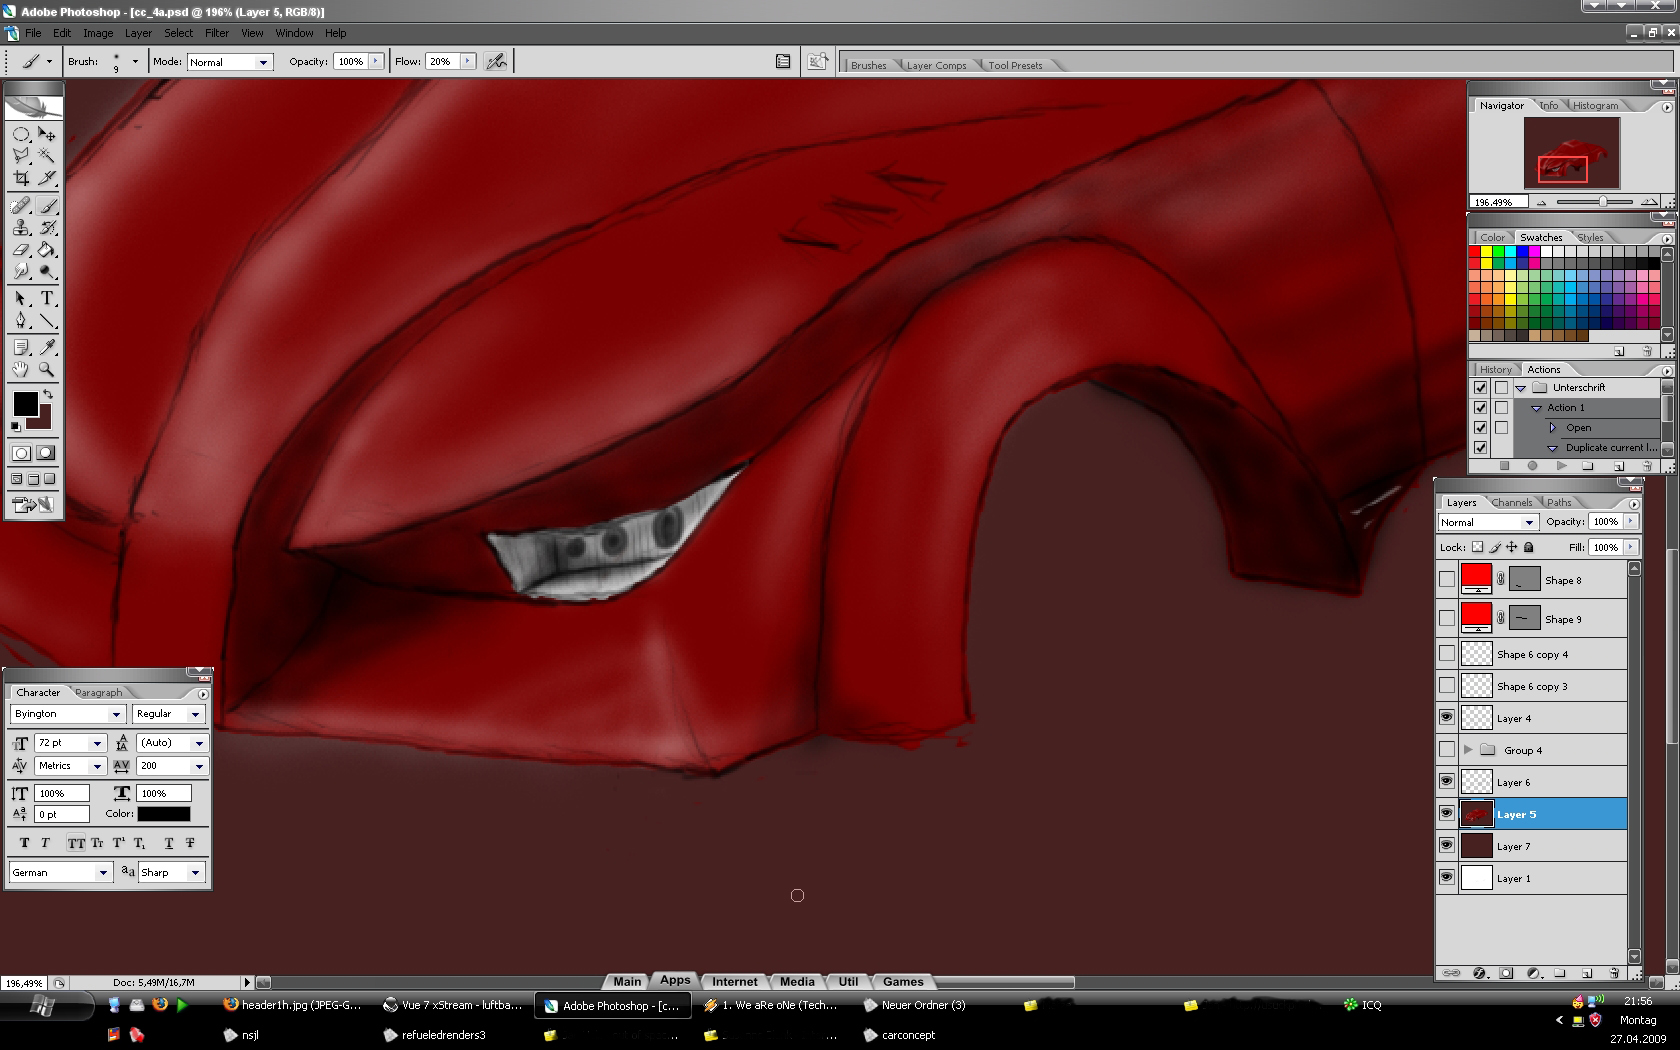Add layer mask in Layers panel
This screenshot has width=1680, height=1050.
(1506, 972)
